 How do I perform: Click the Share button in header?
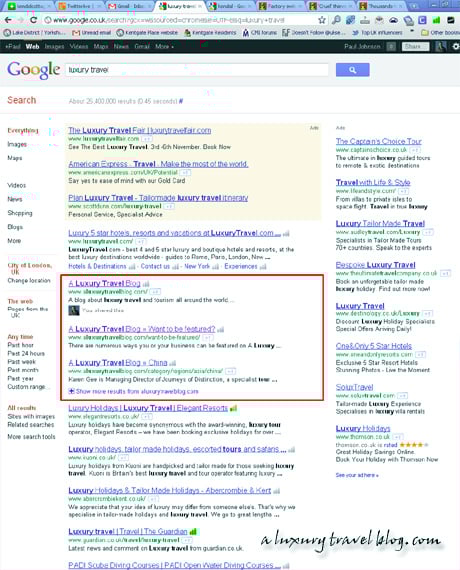coord(415,47)
